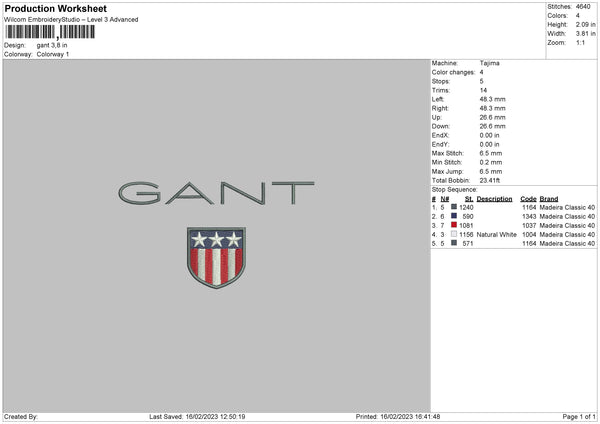
Task: Click the stitch count 1081 in row 3
Action: 466,225
